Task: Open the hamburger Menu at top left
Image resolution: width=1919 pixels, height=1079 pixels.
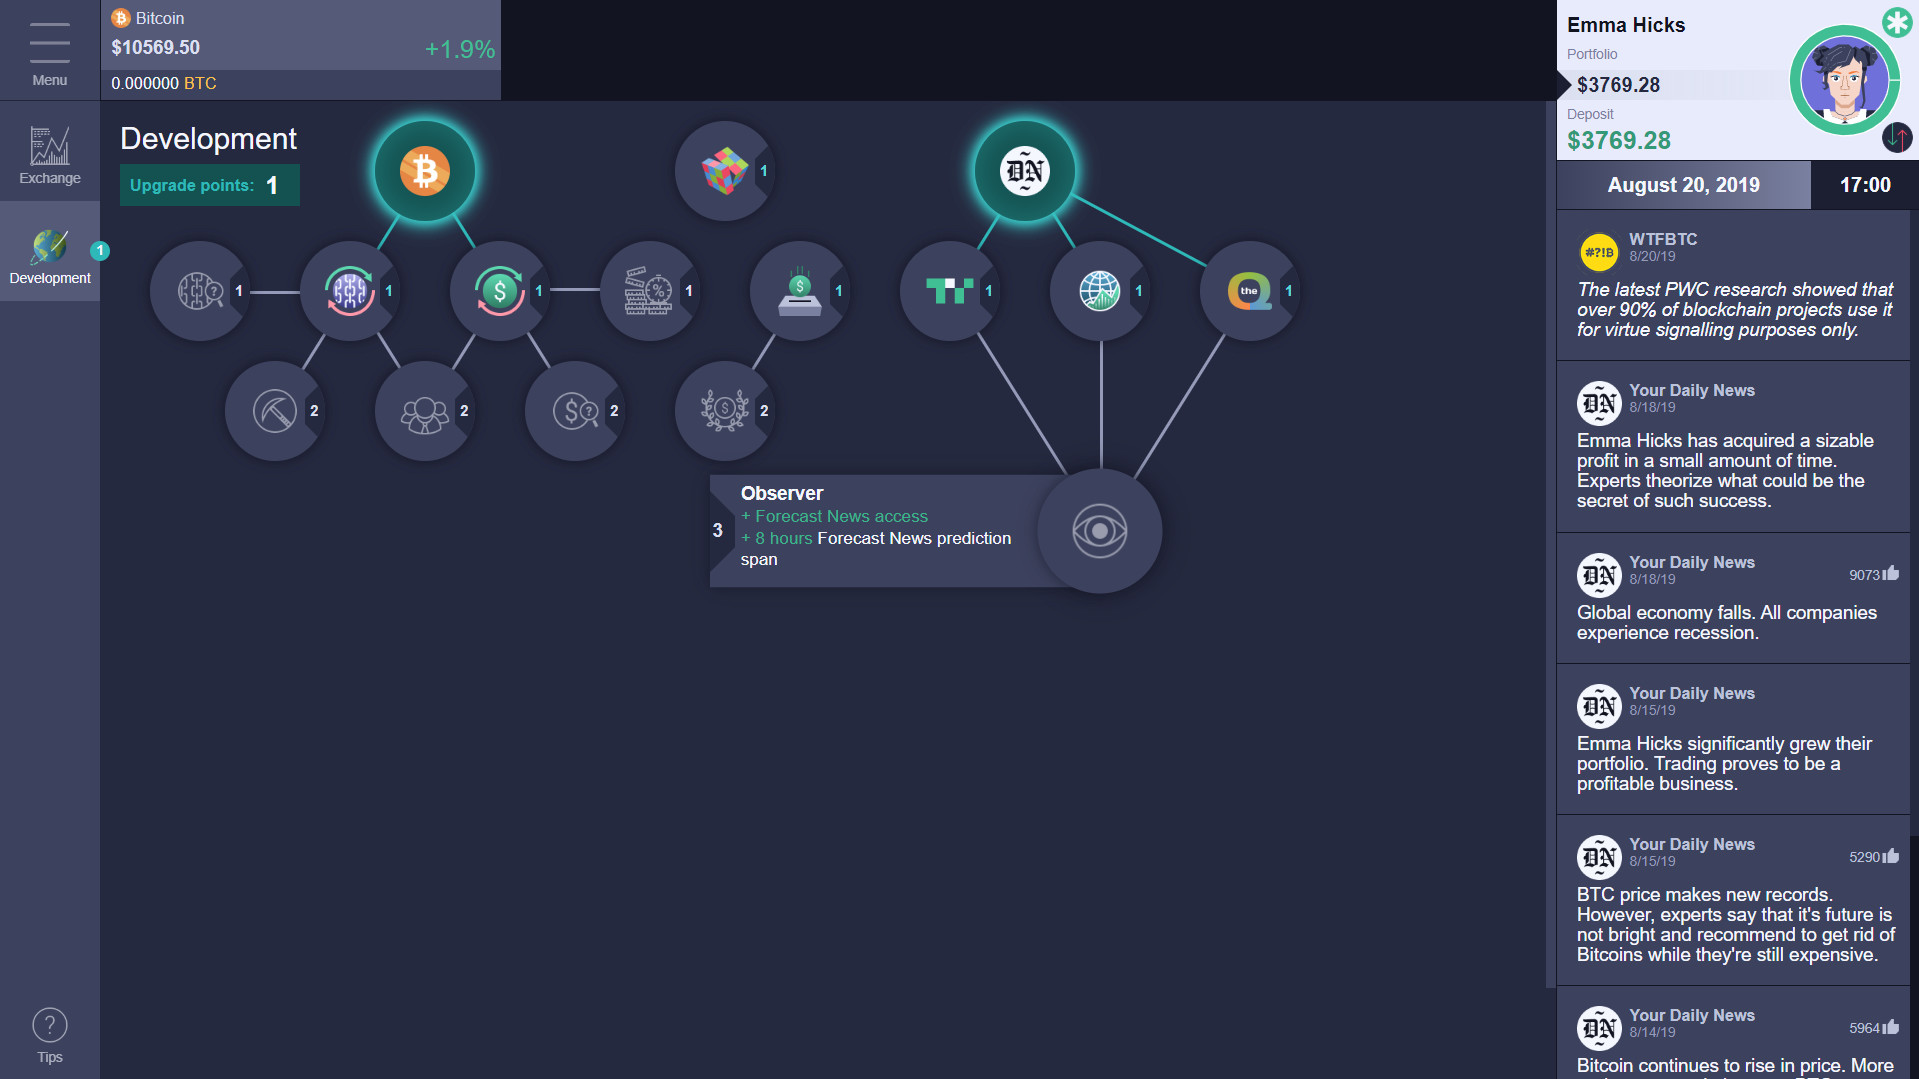Action: (49, 42)
